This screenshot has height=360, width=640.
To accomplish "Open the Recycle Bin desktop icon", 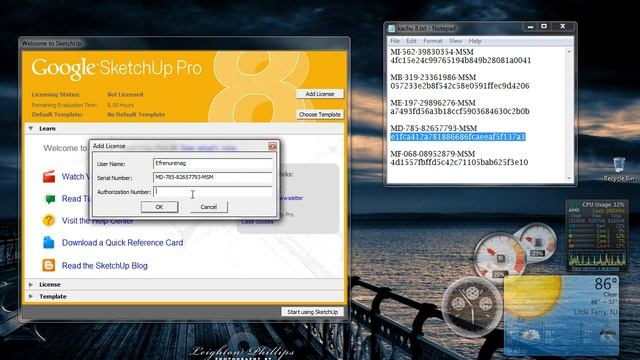I will (619, 169).
